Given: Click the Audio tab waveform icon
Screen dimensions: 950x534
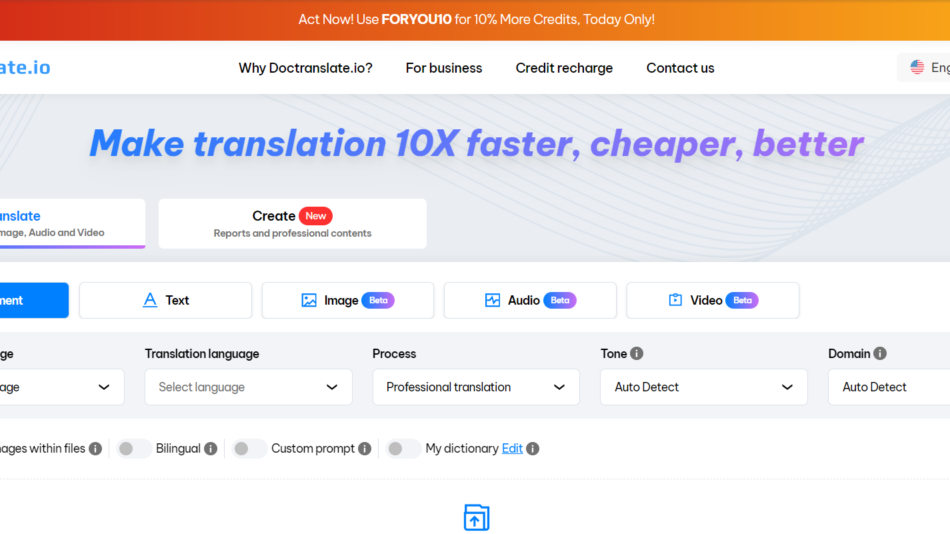Looking at the screenshot, I should pyautogui.click(x=493, y=300).
